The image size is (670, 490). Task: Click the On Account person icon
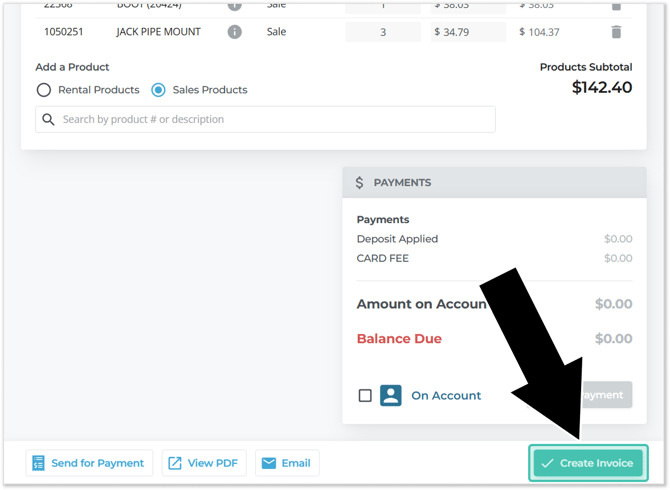click(x=391, y=395)
